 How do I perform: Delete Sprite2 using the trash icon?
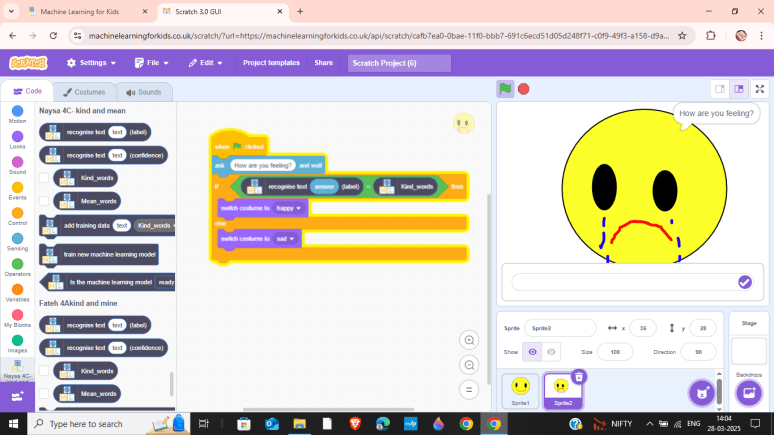tap(579, 377)
